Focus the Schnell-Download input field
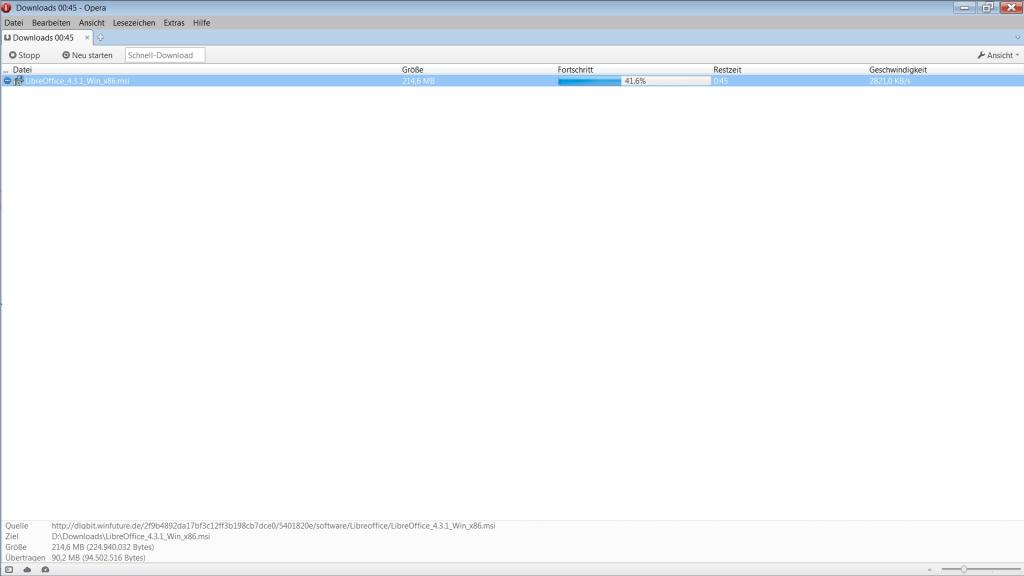Screen dimensions: 1024x576 [x=165, y=56]
